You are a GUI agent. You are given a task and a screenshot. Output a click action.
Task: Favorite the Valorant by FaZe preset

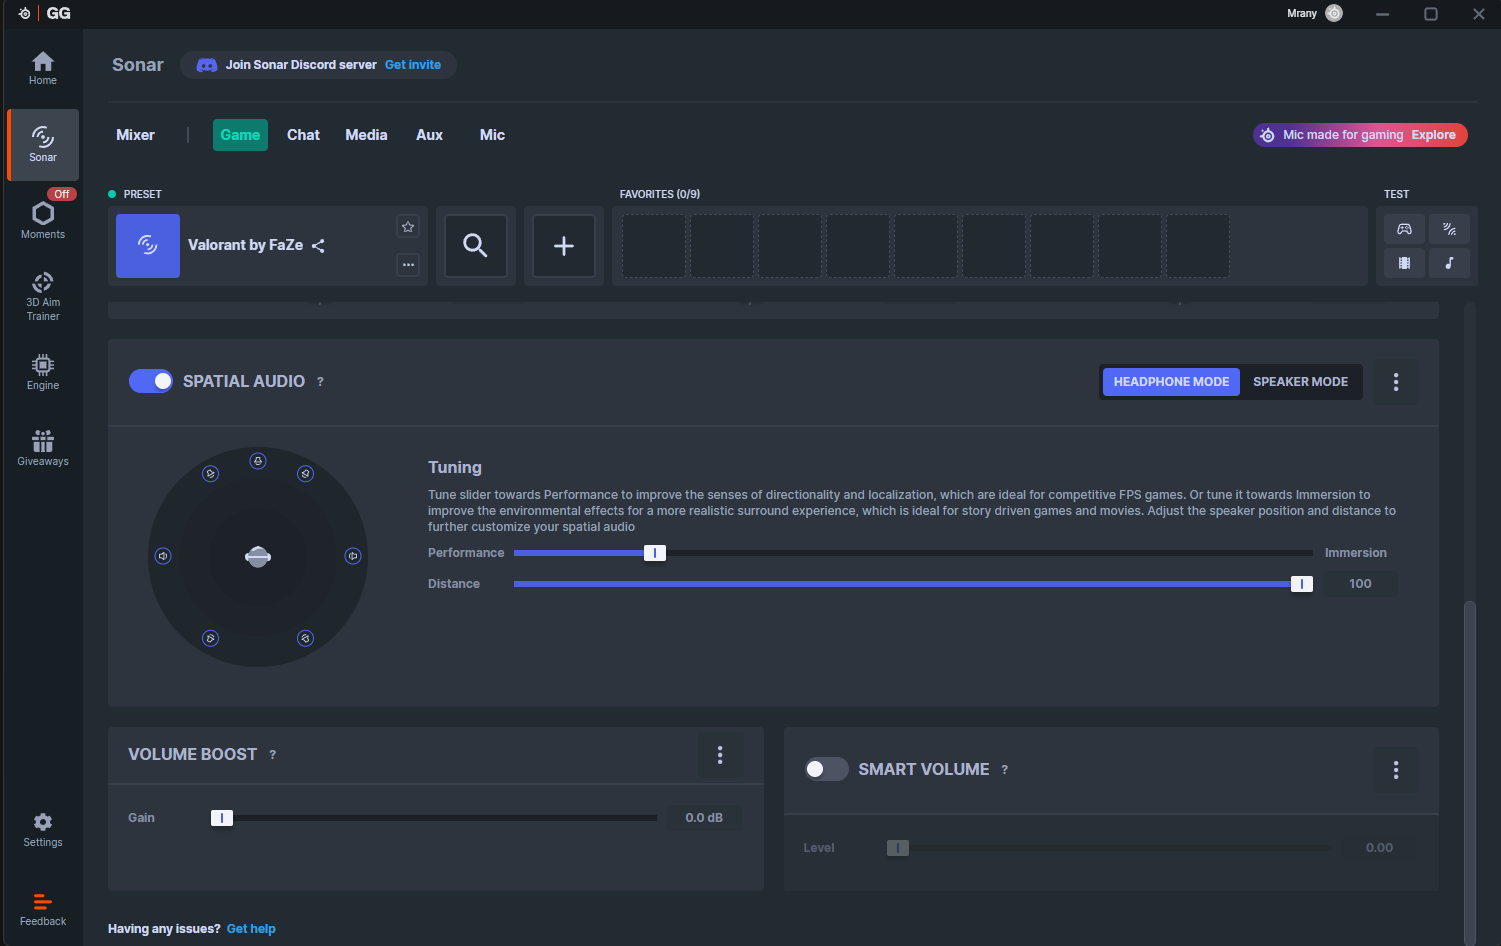[x=408, y=227]
